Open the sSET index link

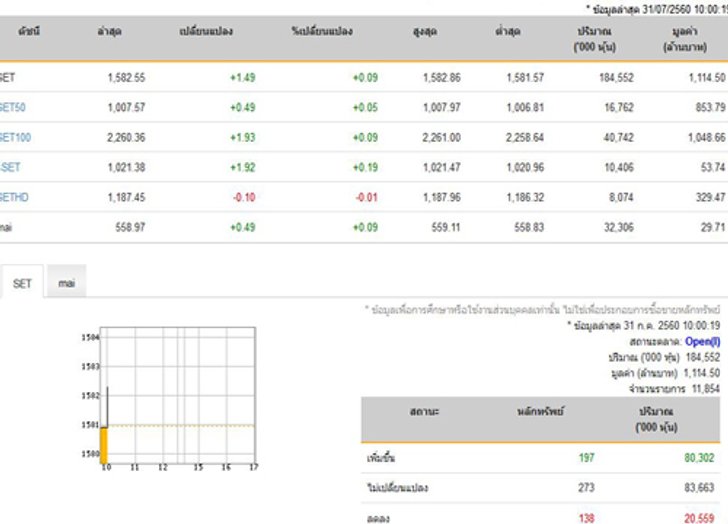click(x=10, y=167)
